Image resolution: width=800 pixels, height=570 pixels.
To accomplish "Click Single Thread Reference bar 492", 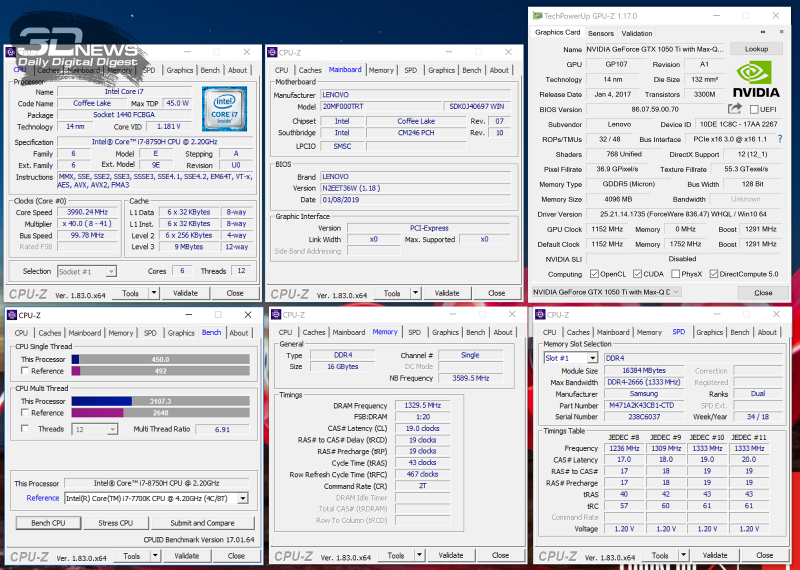I will pyautogui.click(x=160, y=371).
